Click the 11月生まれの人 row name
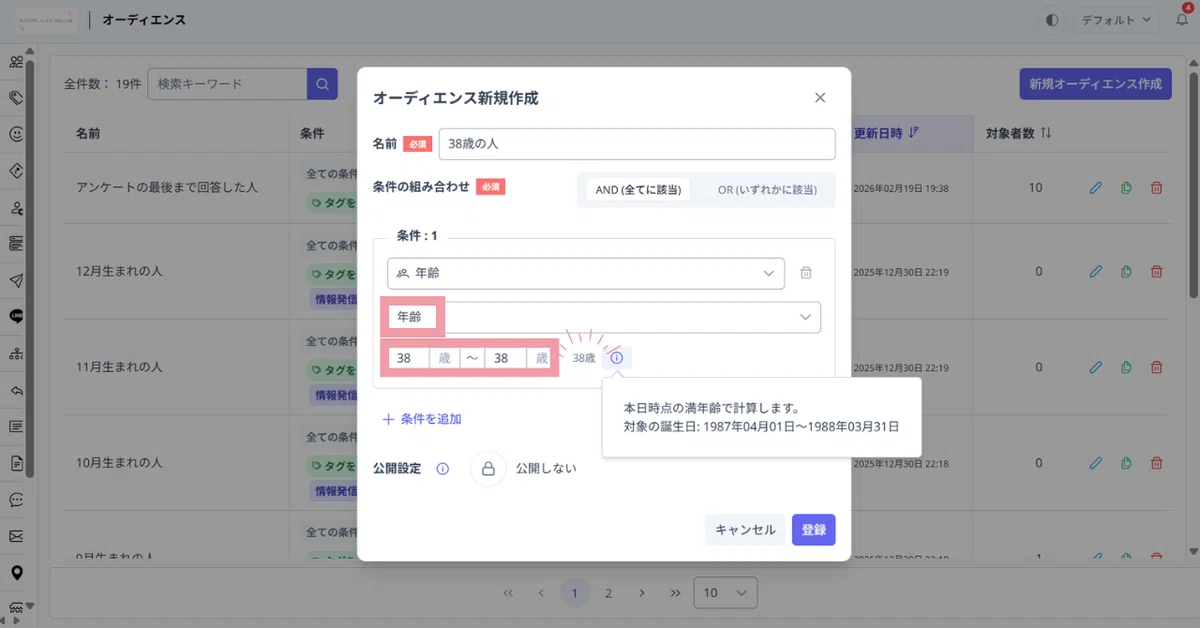1200x628 pixels. pos(119,367)
